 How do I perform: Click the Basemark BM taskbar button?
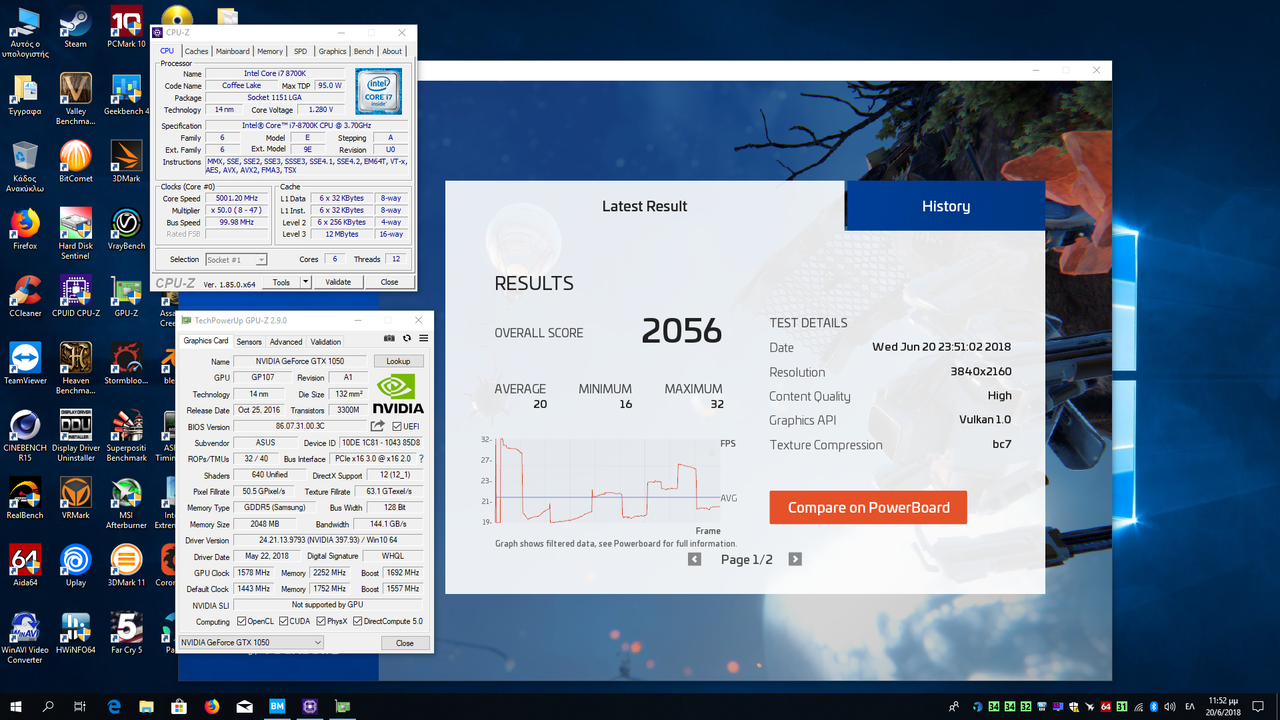(277, 706)
